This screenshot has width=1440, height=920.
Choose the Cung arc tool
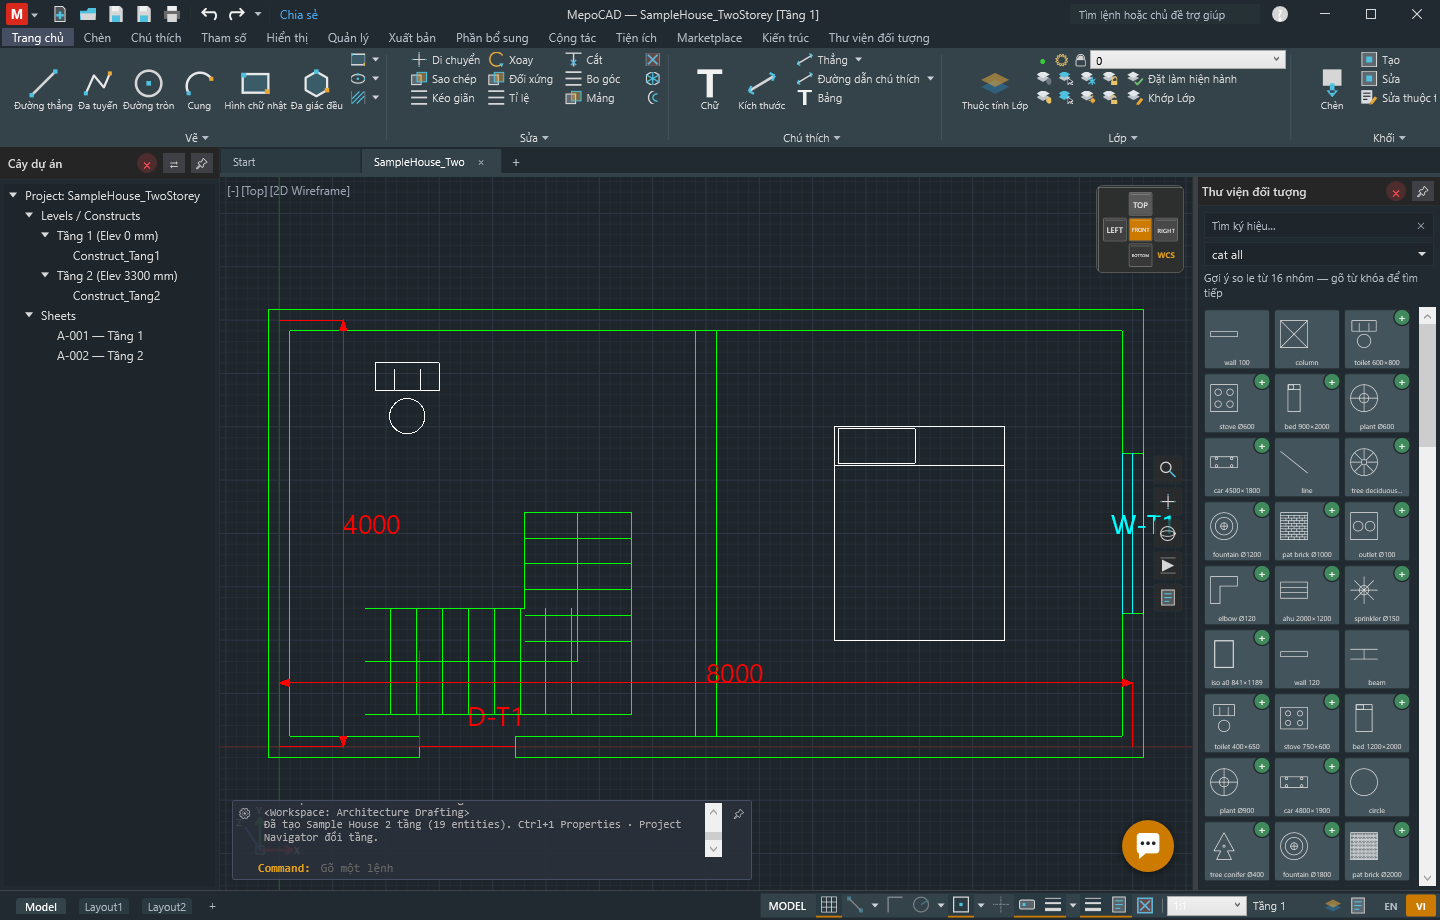click(199, 89)
